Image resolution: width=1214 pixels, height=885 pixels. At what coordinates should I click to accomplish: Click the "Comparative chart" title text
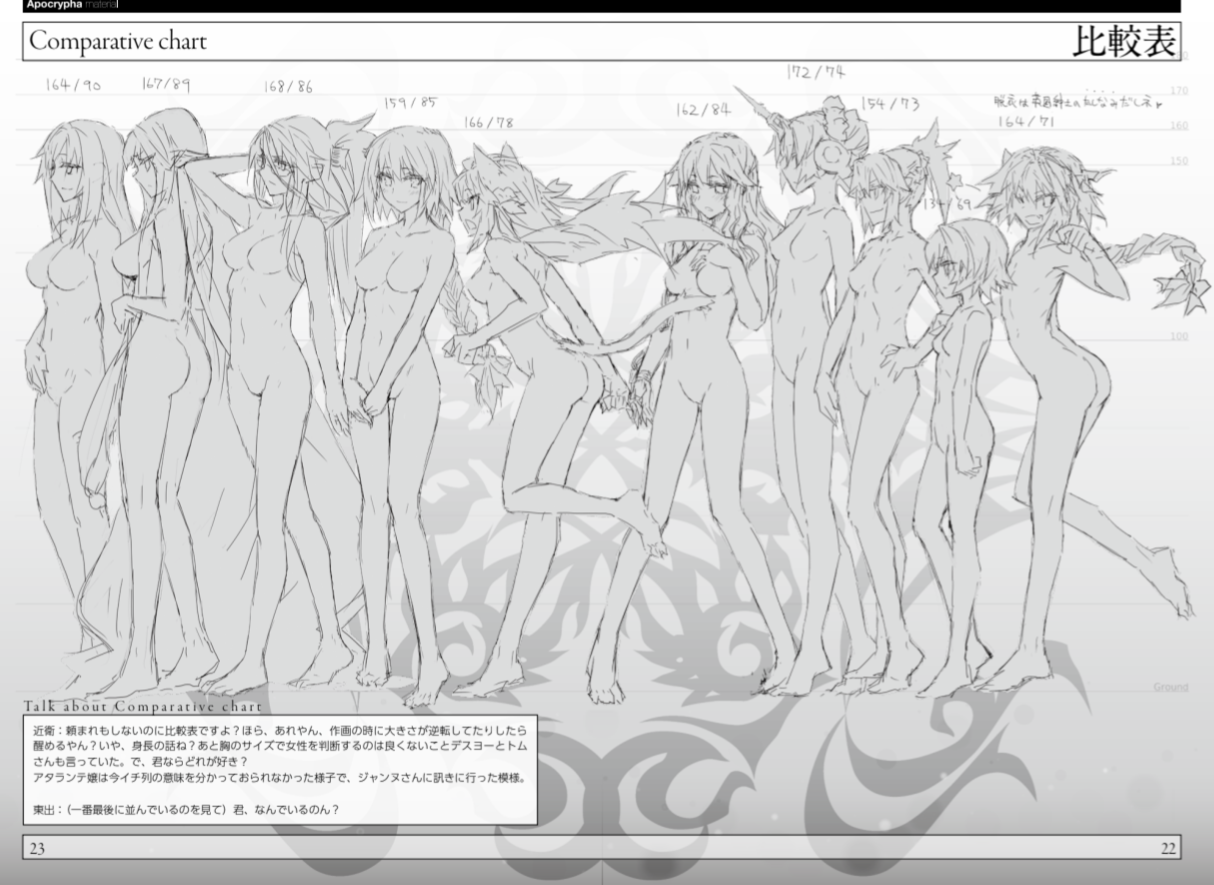click(118, 42)
